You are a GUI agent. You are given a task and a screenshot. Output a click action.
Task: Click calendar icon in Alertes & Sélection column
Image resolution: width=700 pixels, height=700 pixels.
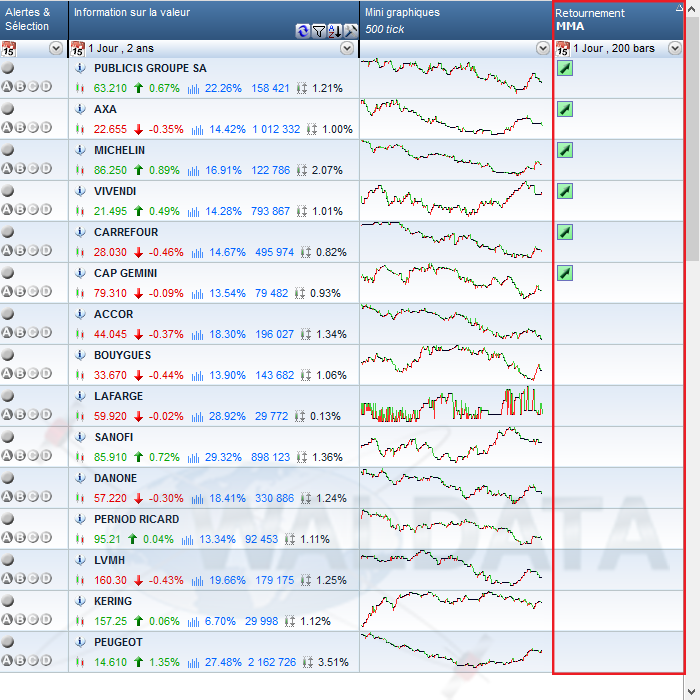pos(8,49)
